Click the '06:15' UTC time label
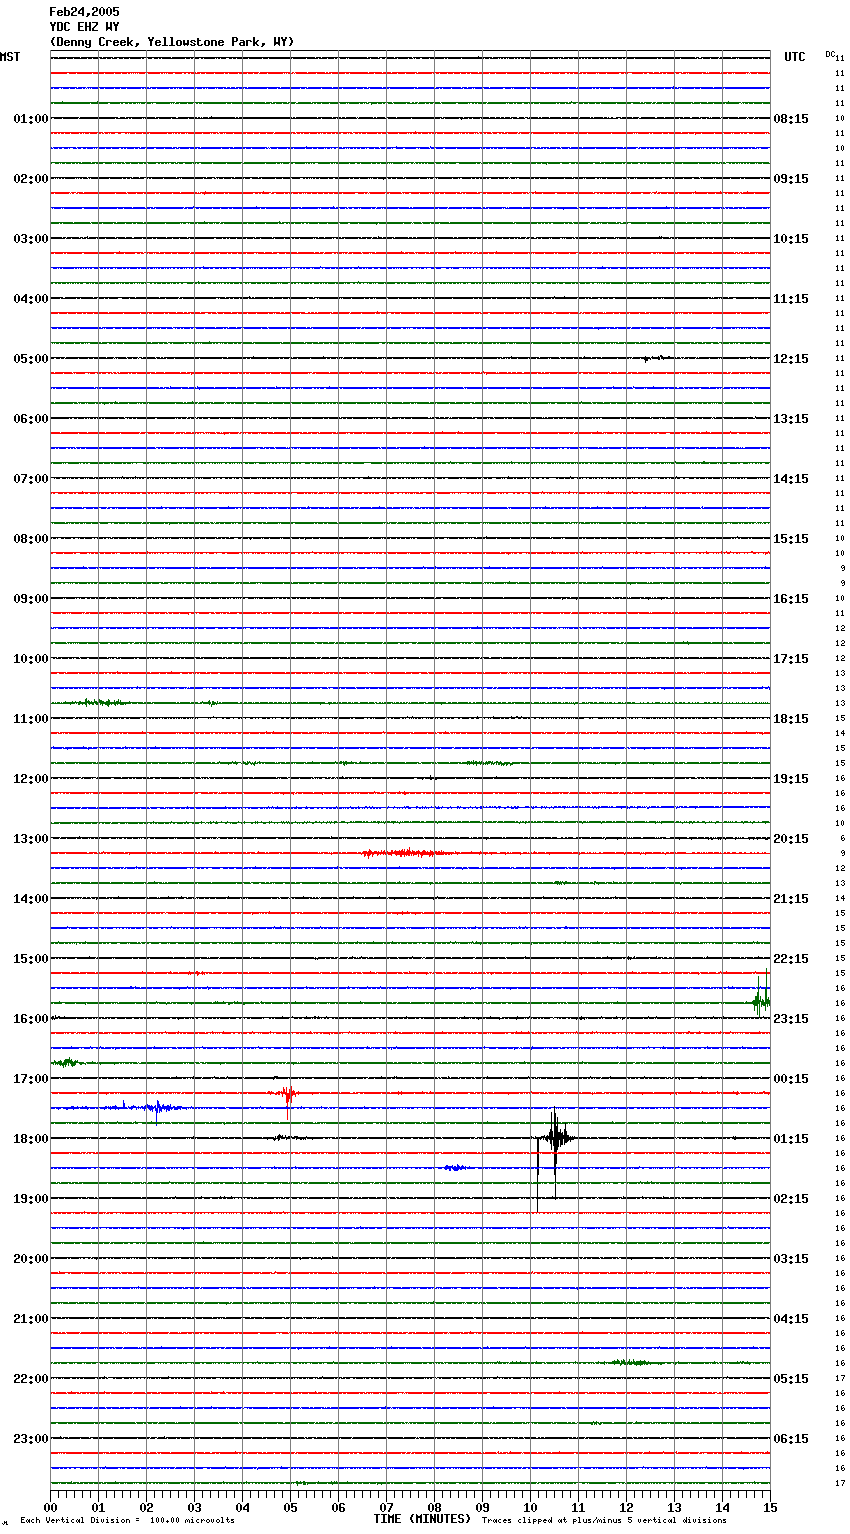Viewport: 850px width, 1534px height. tap(791, 1439)
